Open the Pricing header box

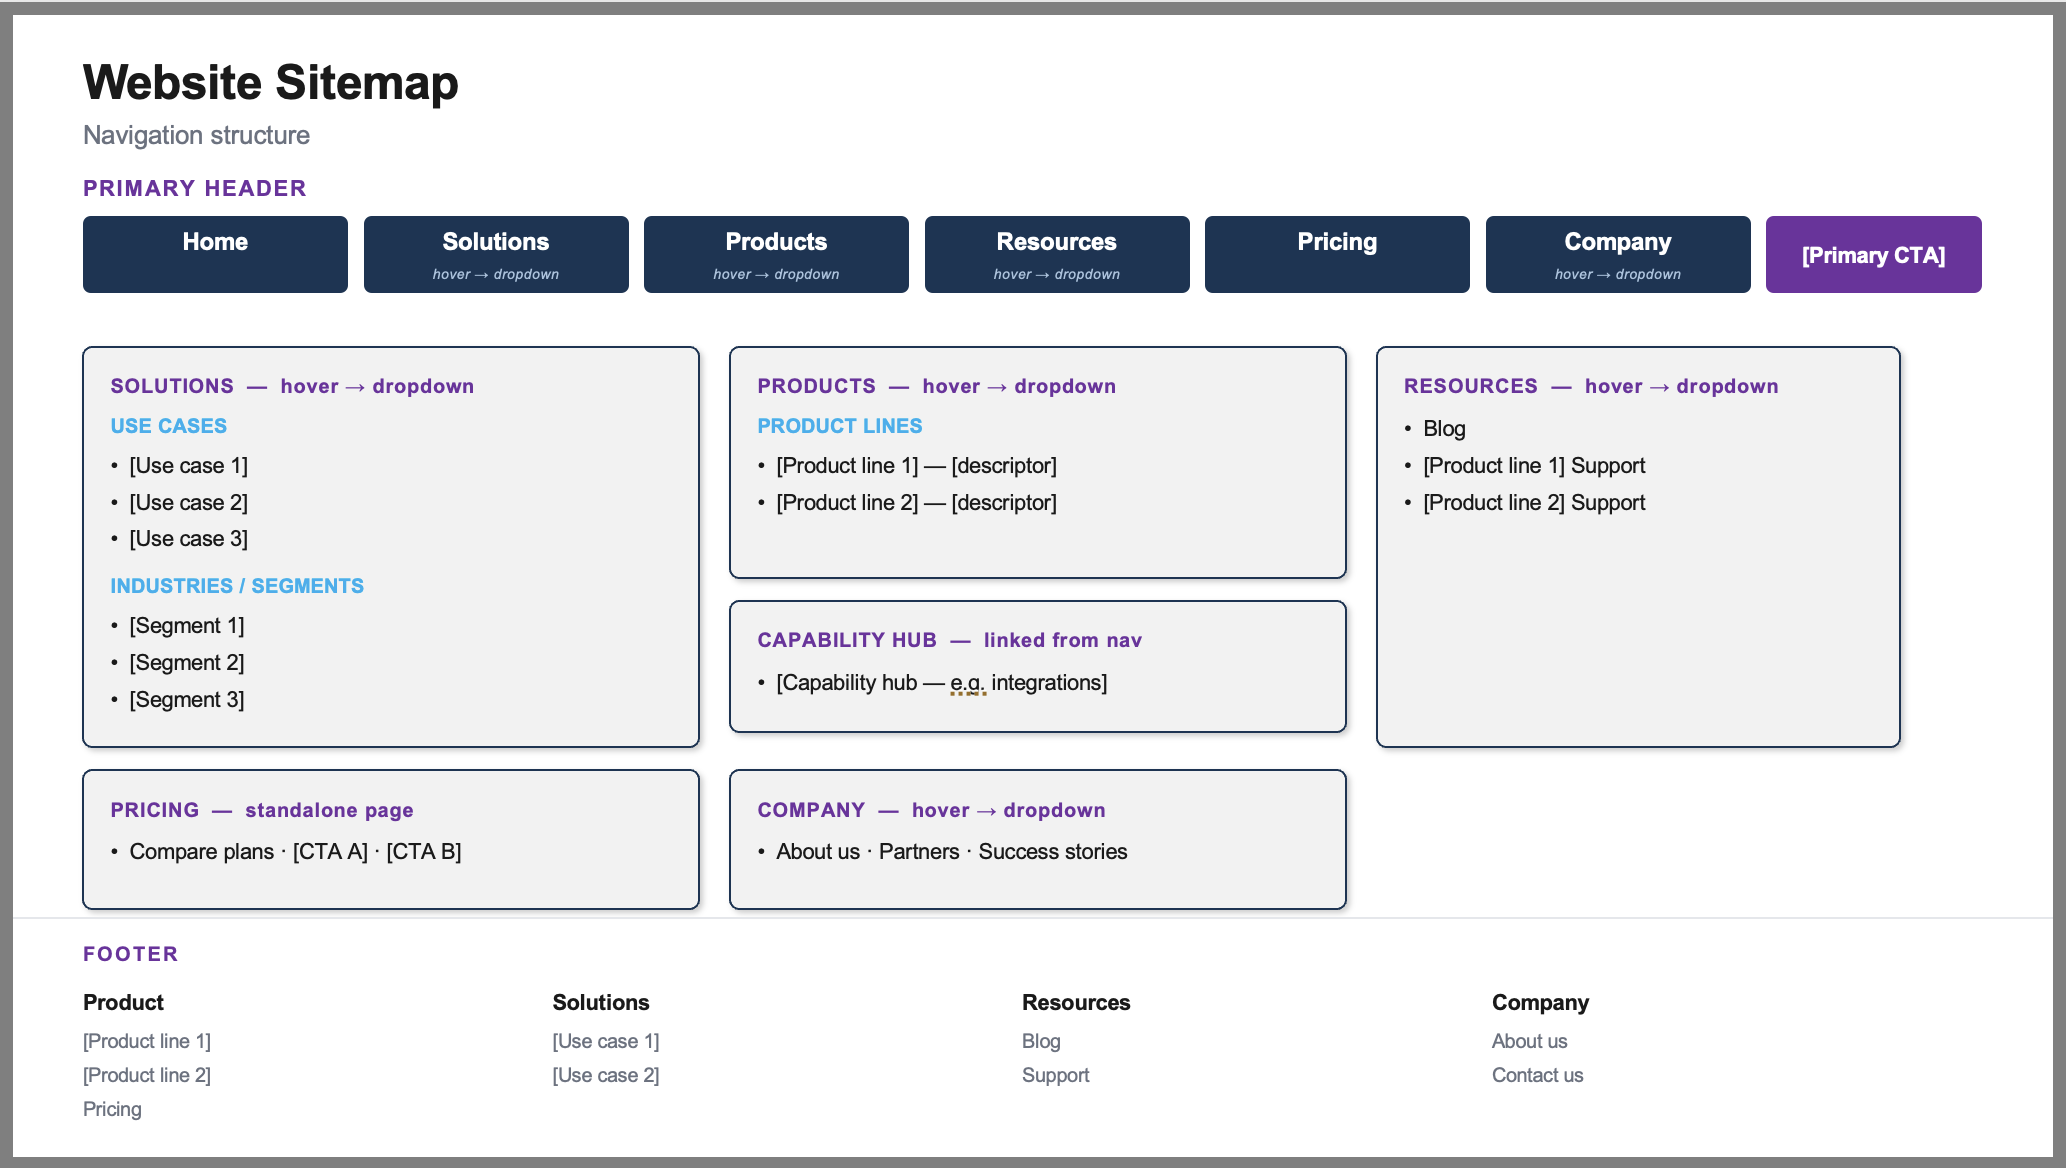coord(1337,254)
